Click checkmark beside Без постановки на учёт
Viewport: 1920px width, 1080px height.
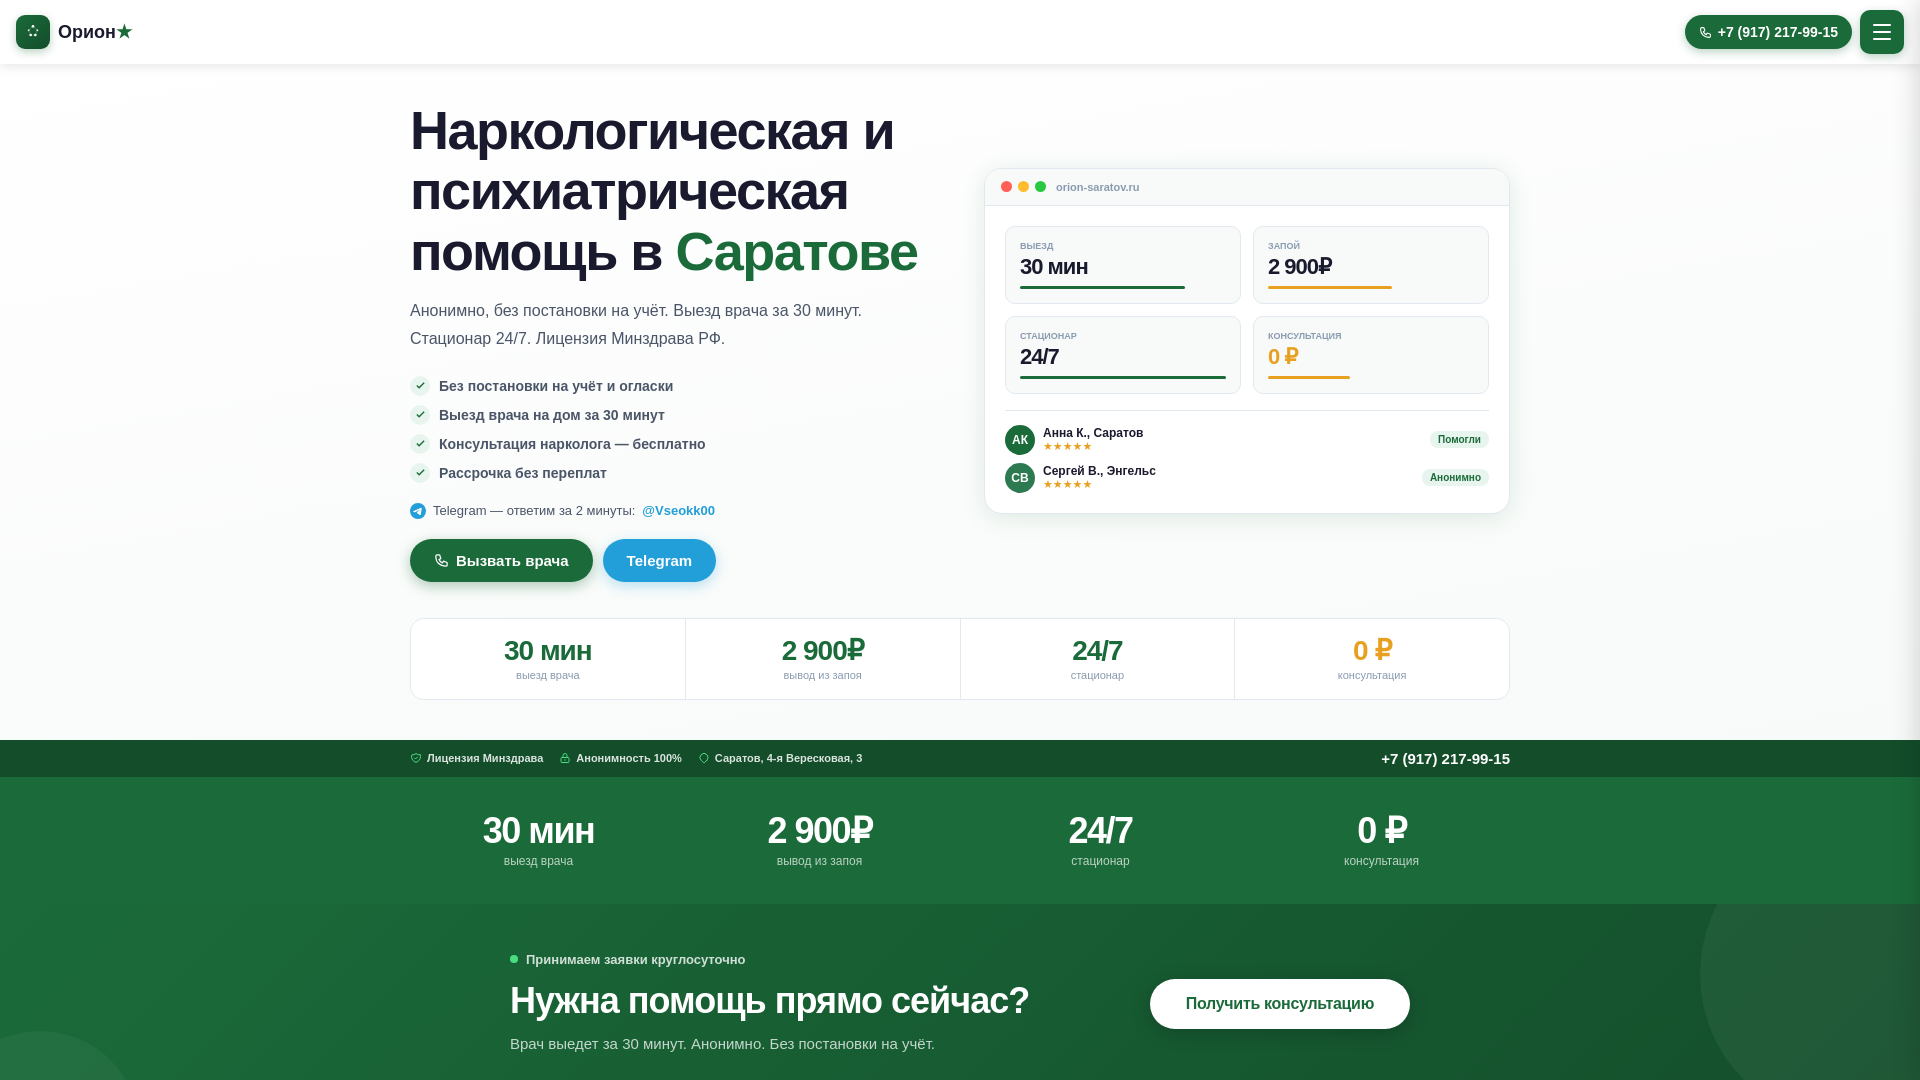coord(420,386)
